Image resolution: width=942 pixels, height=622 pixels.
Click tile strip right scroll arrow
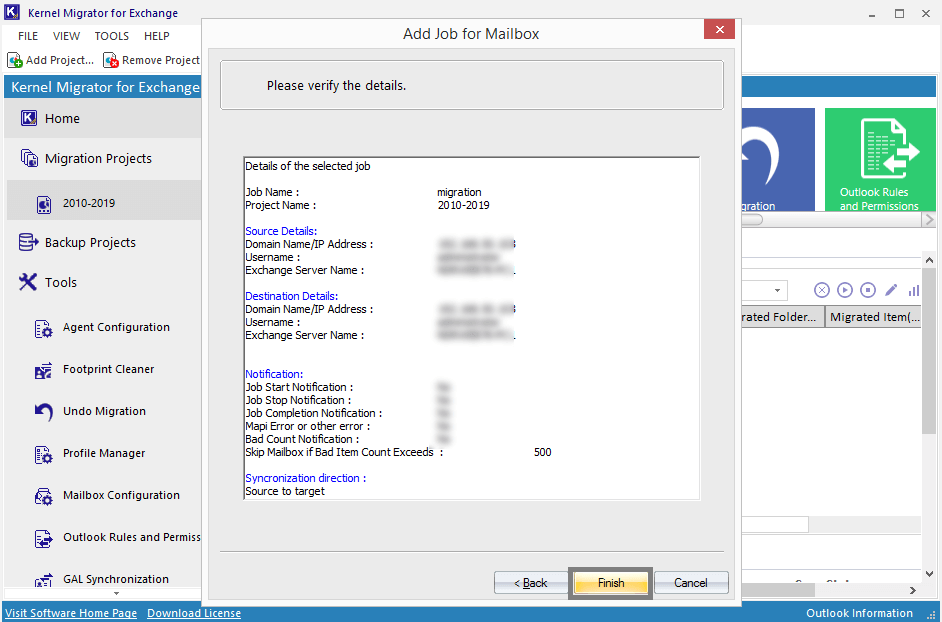coord(929,220)
